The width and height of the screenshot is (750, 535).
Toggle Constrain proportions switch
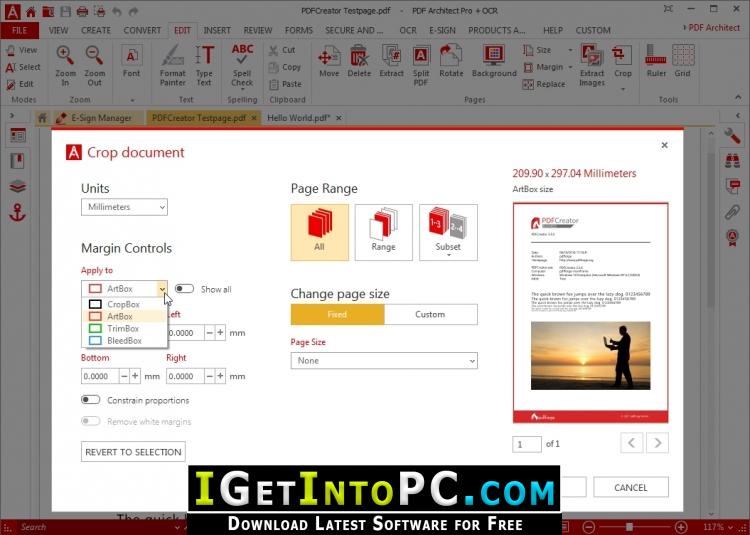(90, 400)
